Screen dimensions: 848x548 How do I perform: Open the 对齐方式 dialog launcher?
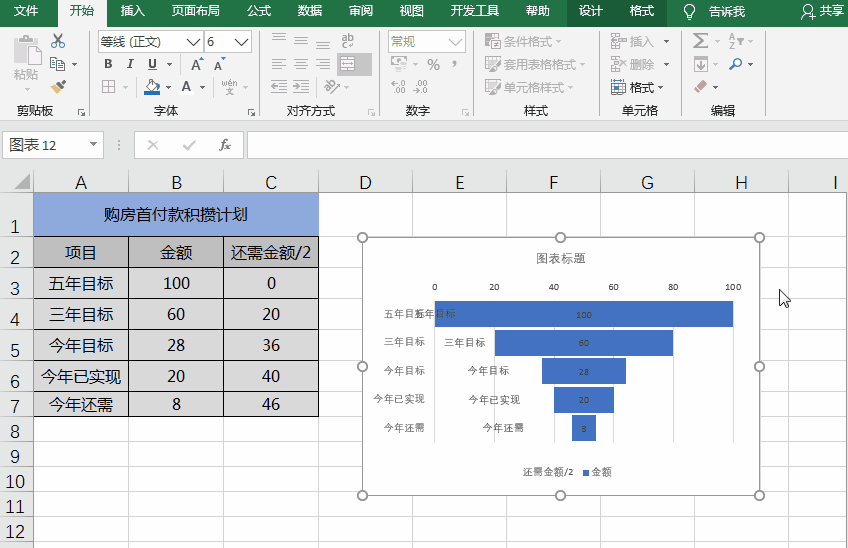point(371,112)
